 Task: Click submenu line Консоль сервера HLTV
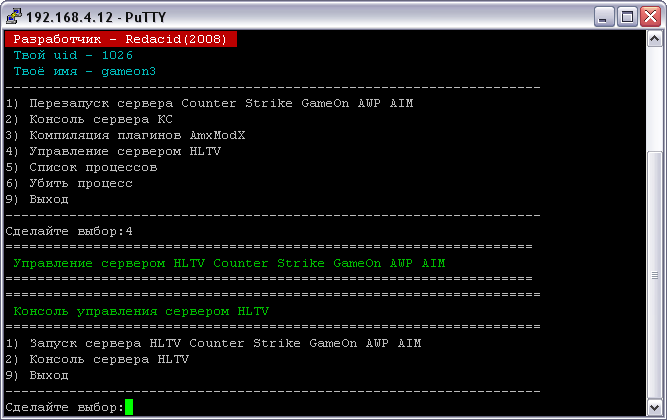tap(97, 360)
